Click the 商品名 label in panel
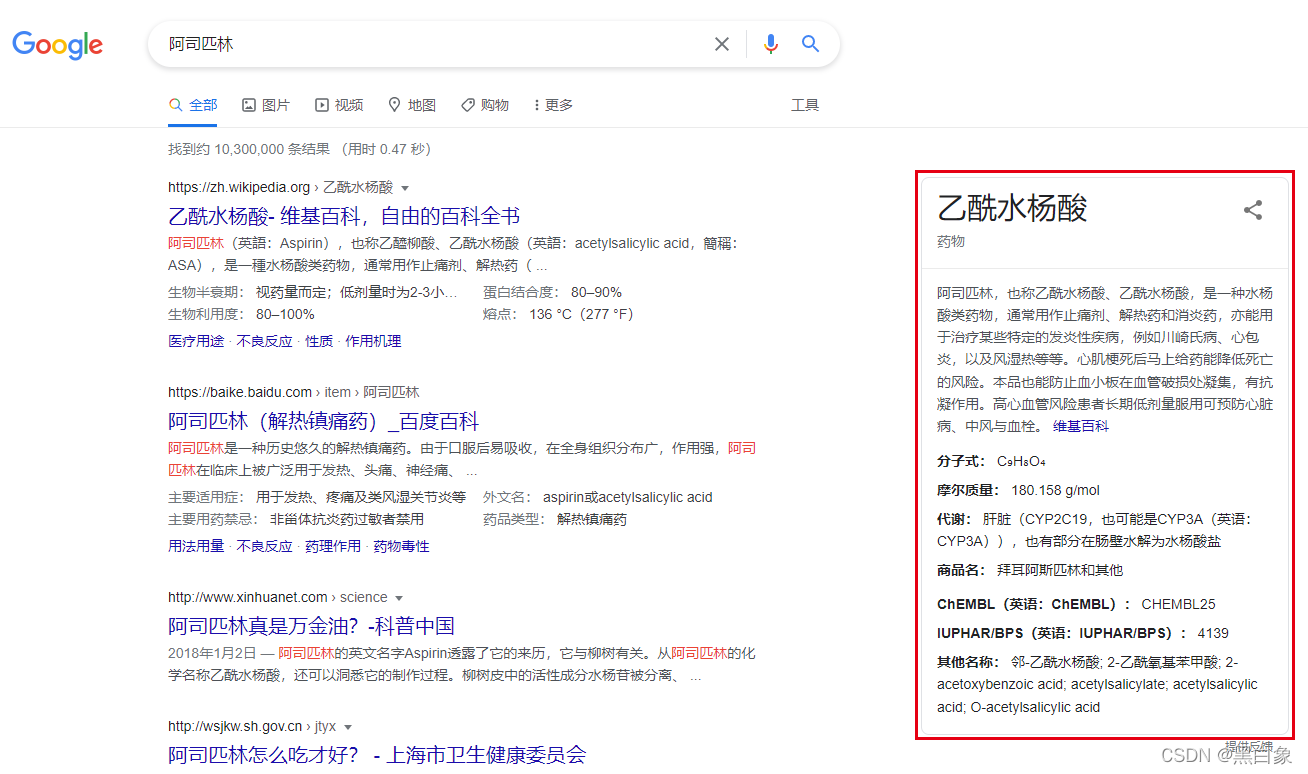The image size is (1308, 774). (x=962, y=570)
